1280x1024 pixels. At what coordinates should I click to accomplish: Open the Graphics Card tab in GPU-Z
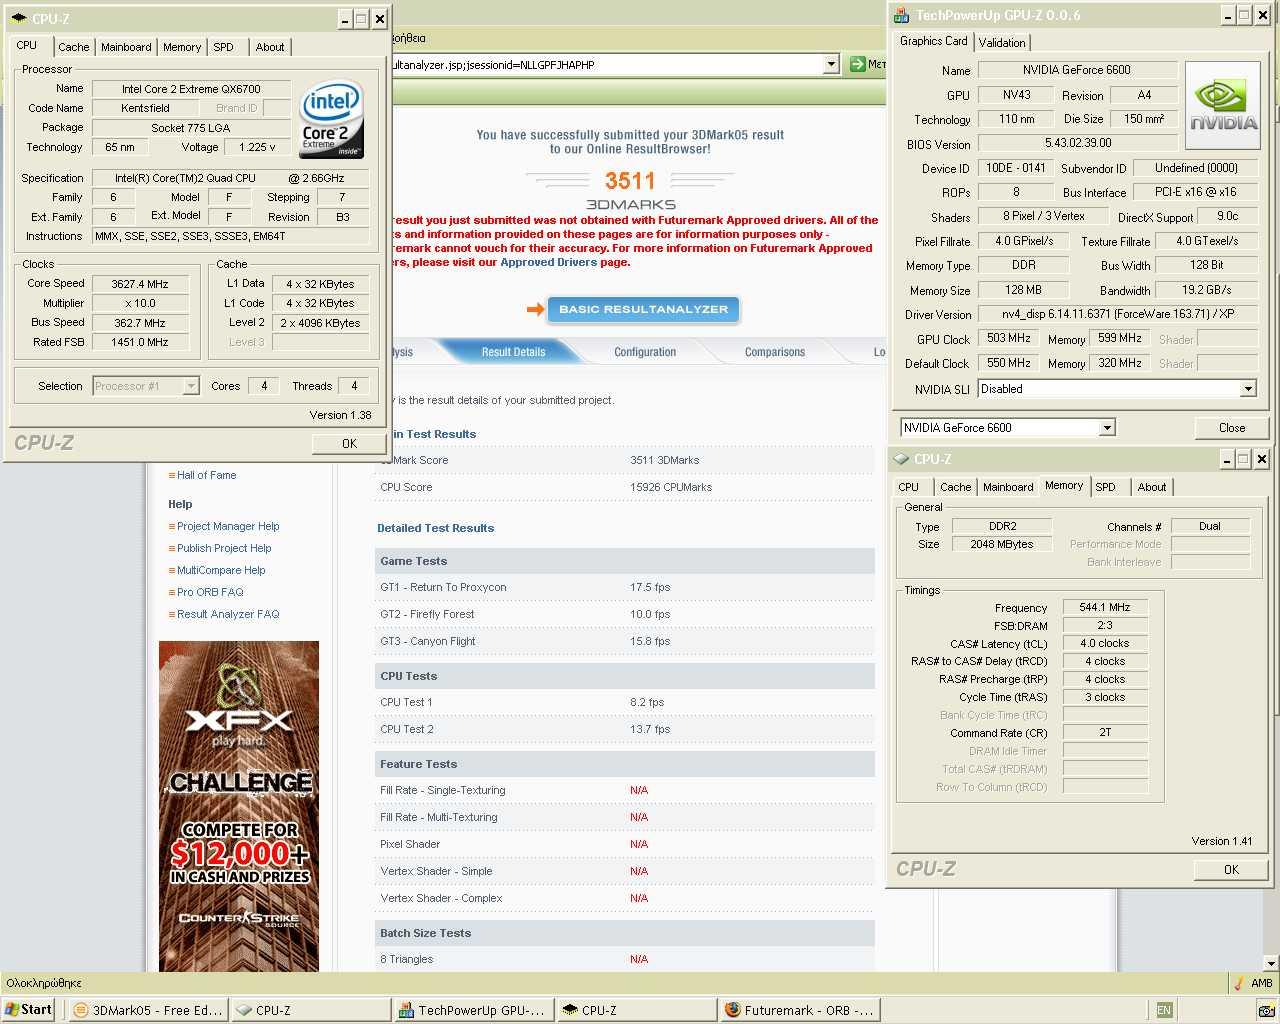[933, 41]
